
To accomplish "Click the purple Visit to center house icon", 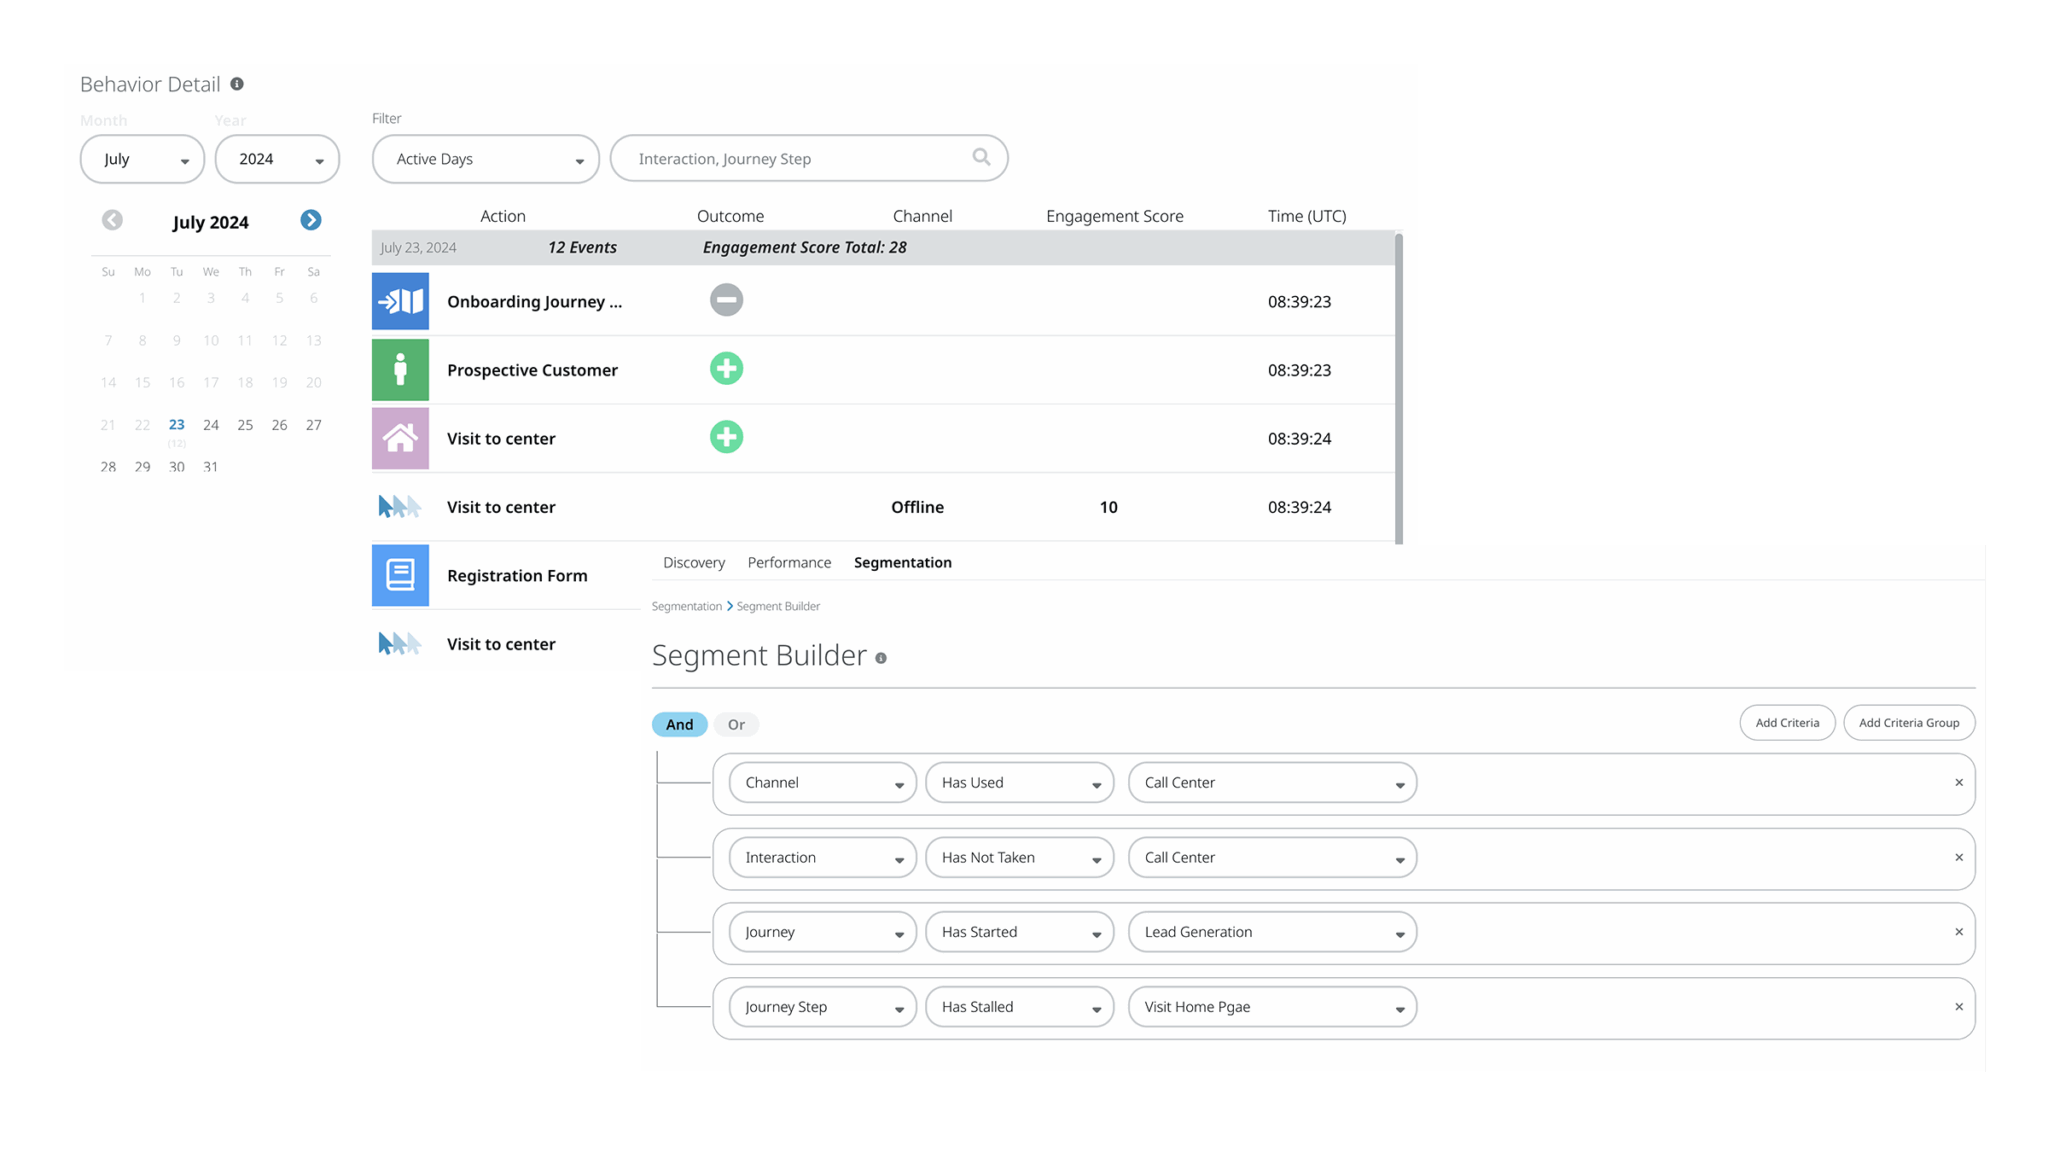I will click(400, 438).
